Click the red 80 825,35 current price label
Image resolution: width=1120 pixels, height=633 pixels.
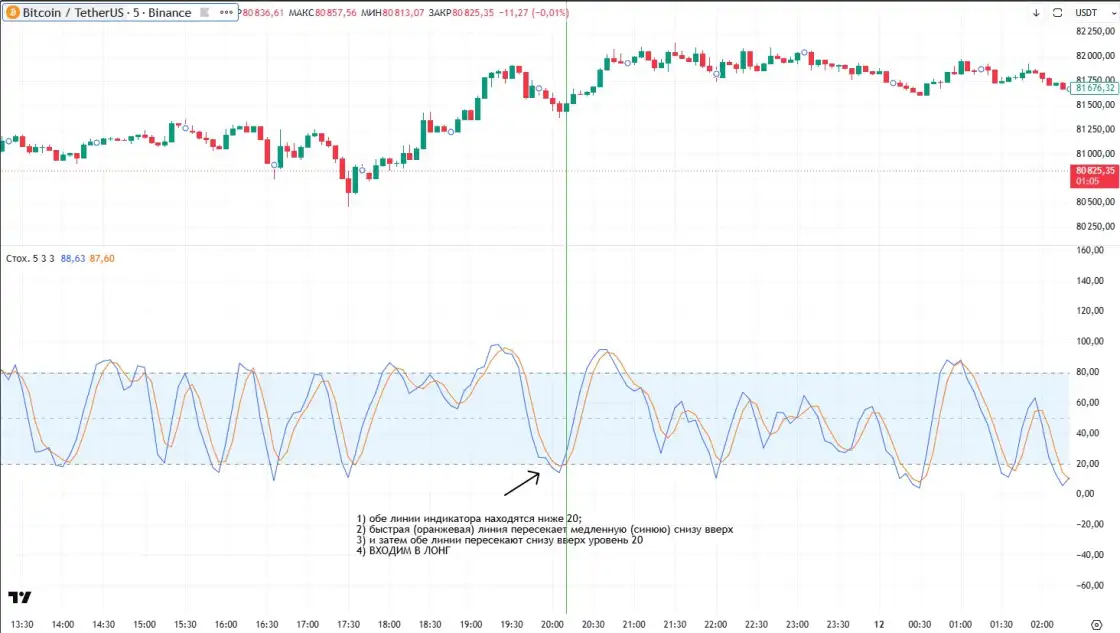point(1094,176)
